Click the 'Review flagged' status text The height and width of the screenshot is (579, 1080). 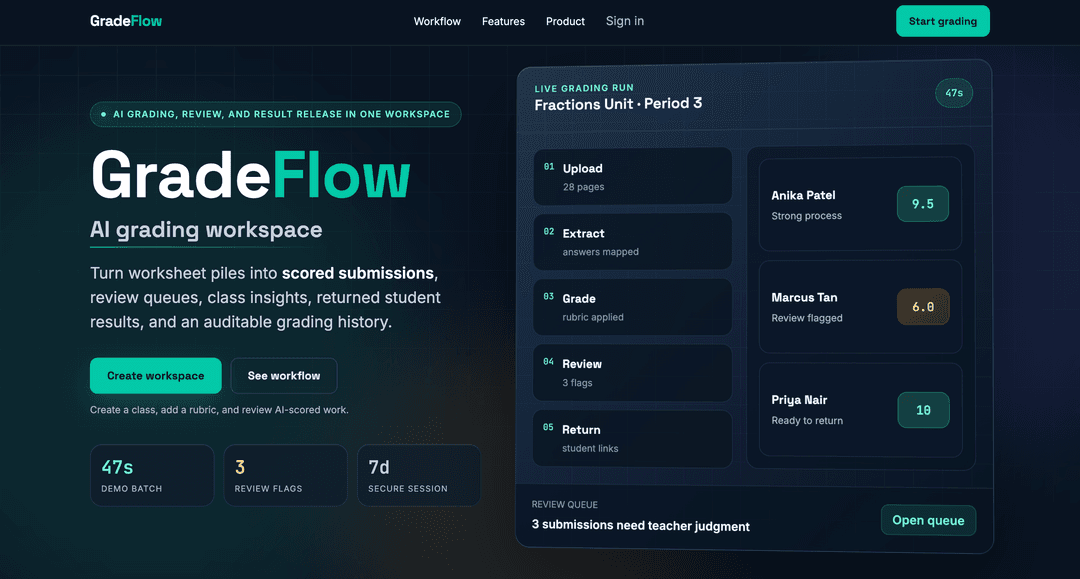pos(807,318)
